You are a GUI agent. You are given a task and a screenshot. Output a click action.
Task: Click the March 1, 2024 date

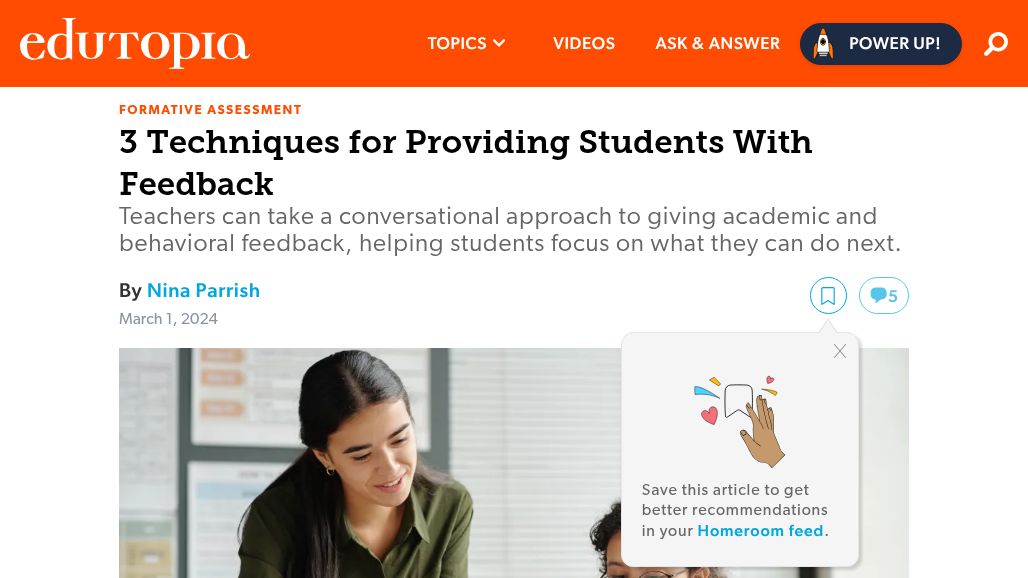click(x=168, y=319)
